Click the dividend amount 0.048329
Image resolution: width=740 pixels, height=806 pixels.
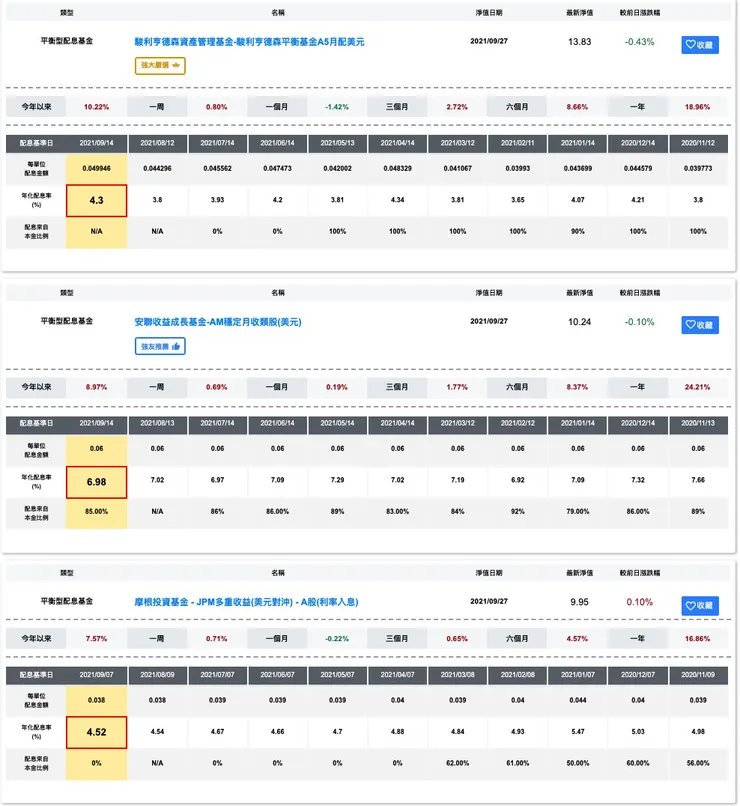point(397,168)
